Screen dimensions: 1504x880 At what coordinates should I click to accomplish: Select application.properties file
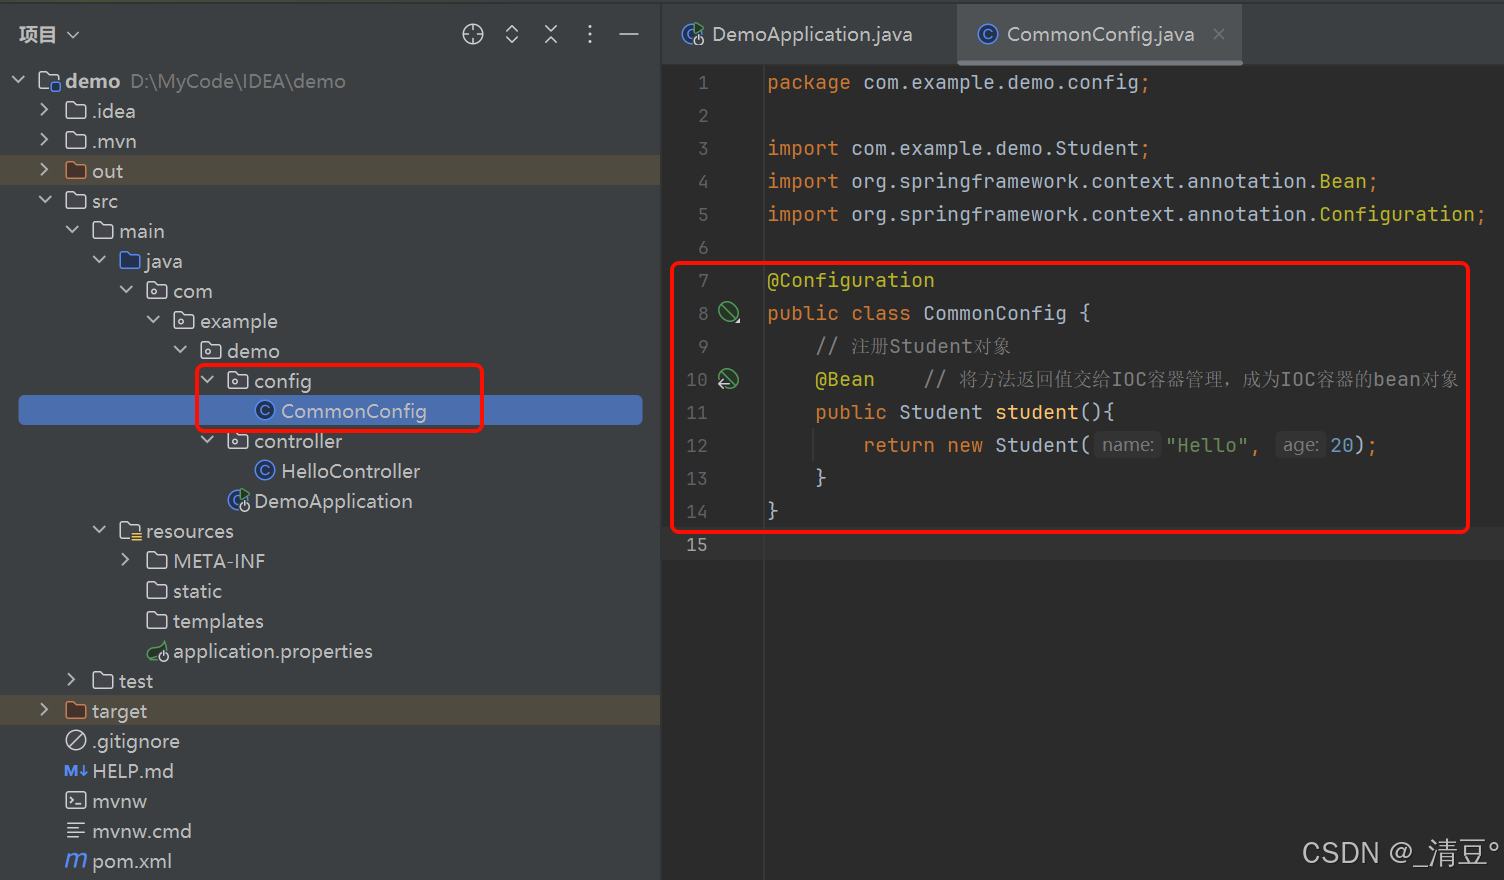click(x=272, y=651)
